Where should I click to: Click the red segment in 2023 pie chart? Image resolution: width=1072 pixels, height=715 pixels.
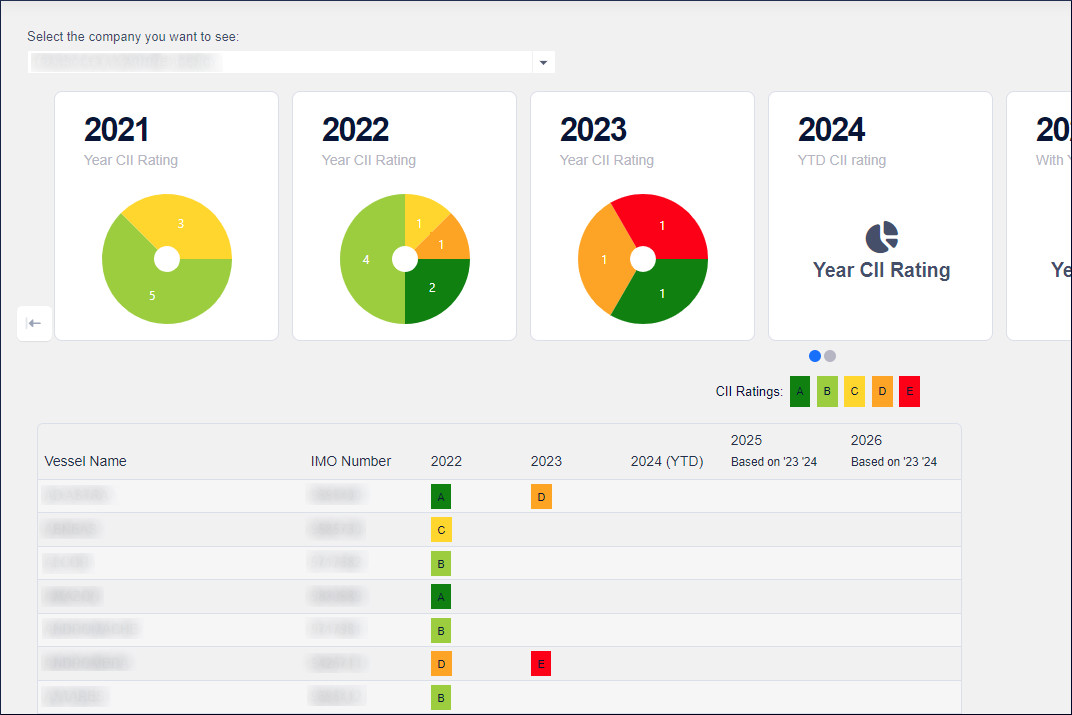(665, 225)
